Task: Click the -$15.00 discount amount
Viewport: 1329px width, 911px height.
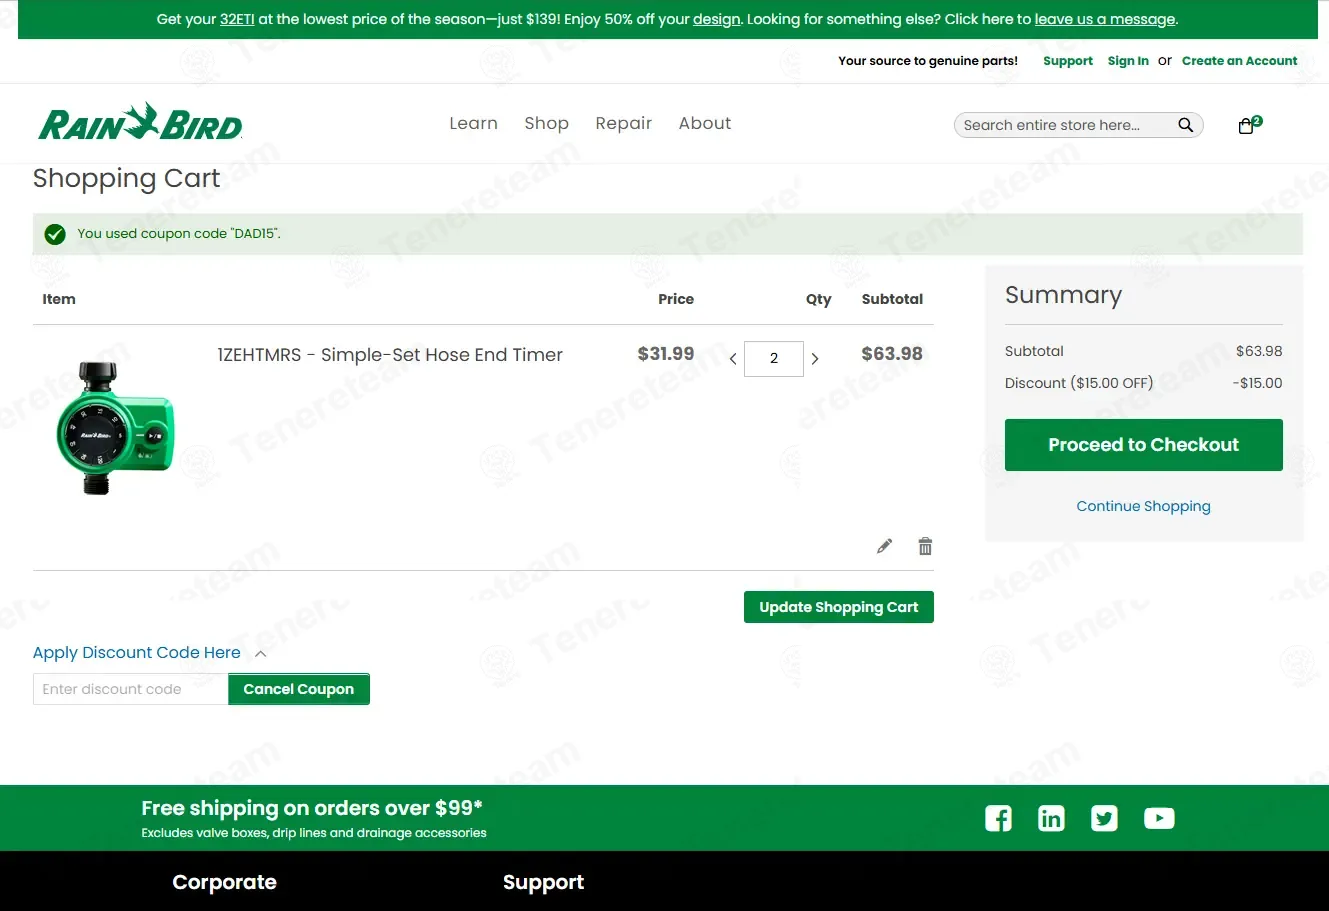Action: (x=1257, y=383)
